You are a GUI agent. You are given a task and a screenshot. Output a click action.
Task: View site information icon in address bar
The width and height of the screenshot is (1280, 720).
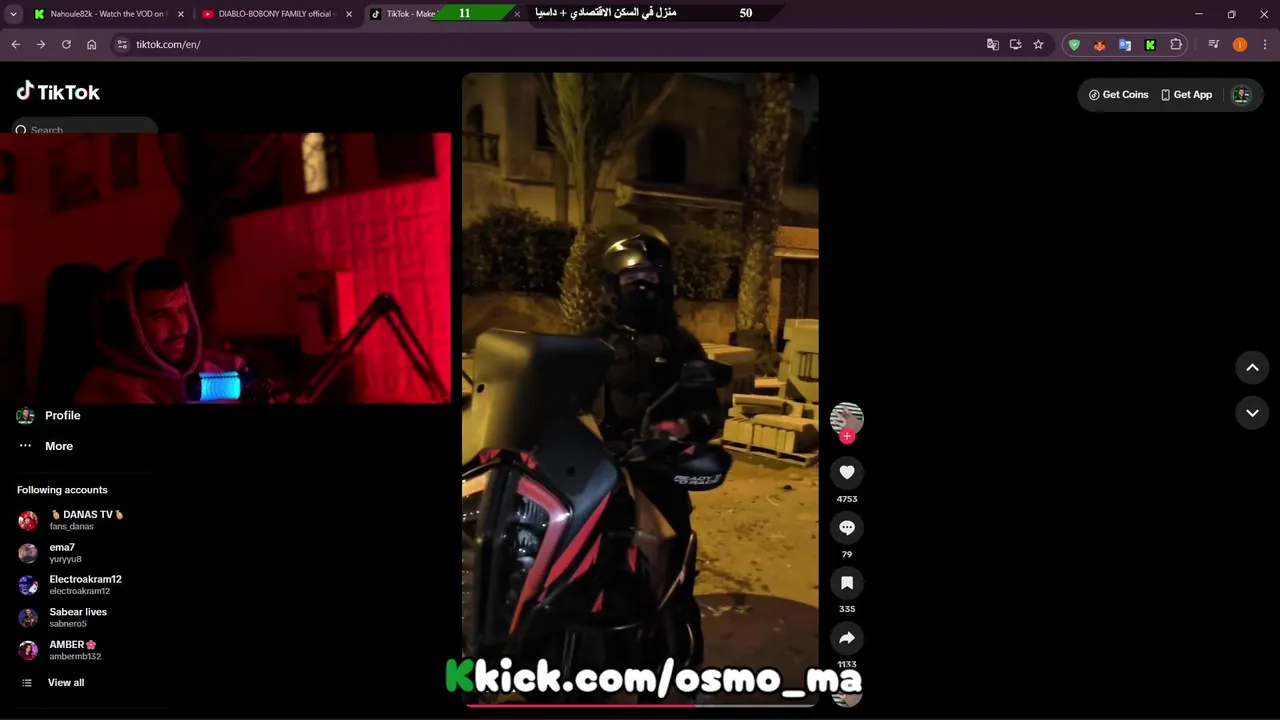click(x=122, y=44)
